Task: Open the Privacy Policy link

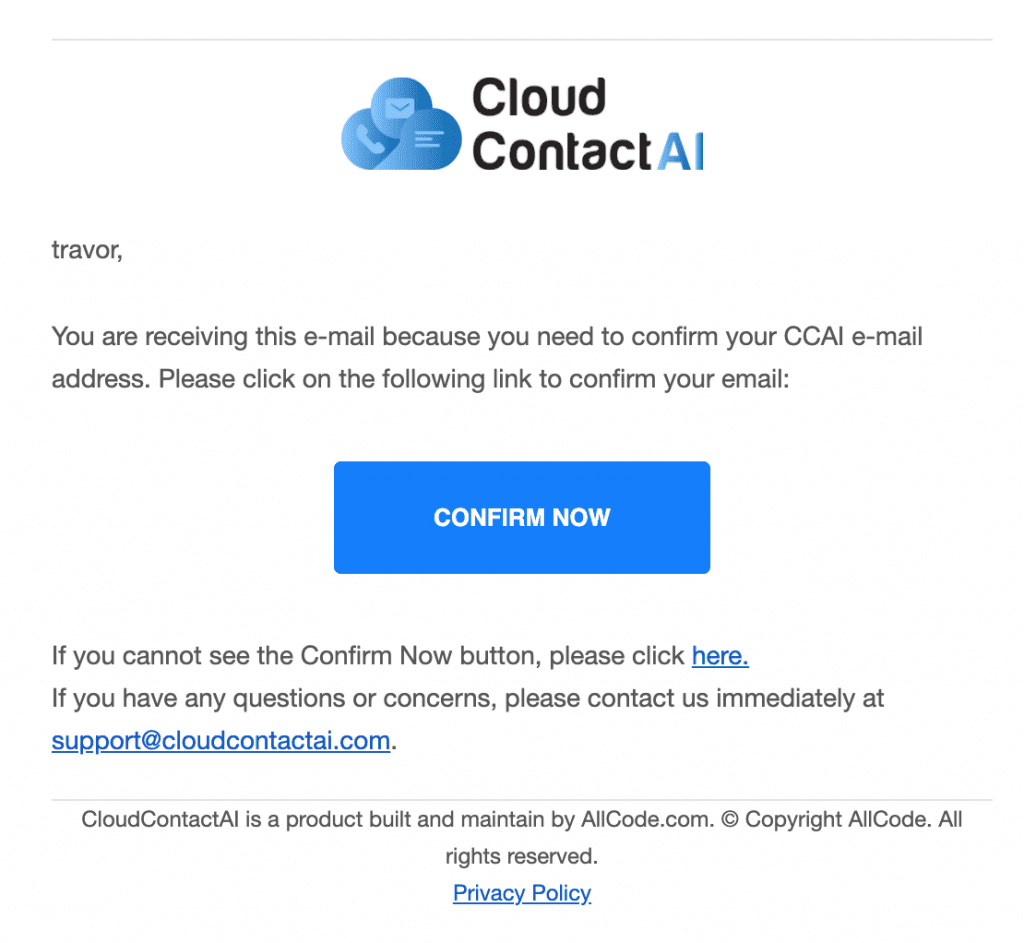Action: [x=522, y=893]
